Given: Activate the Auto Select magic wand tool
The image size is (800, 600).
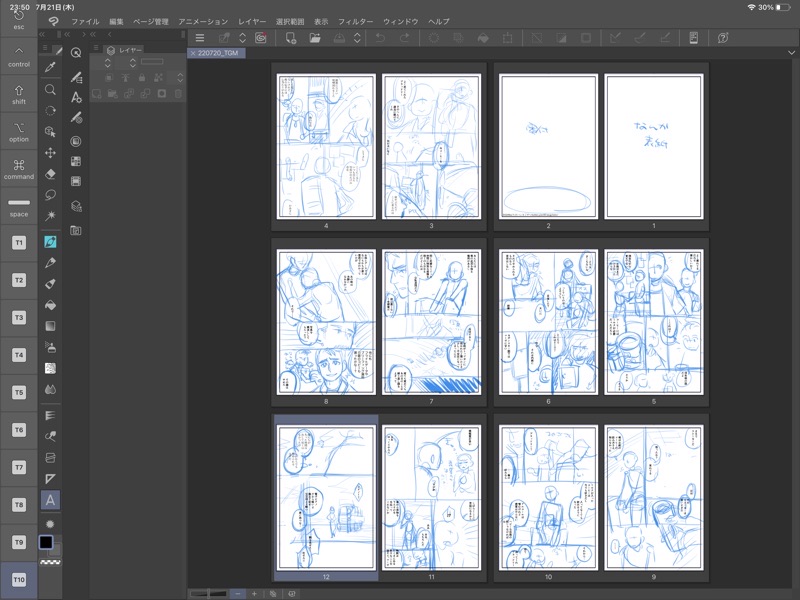Looking at the screenshot, I should [50, 215].
